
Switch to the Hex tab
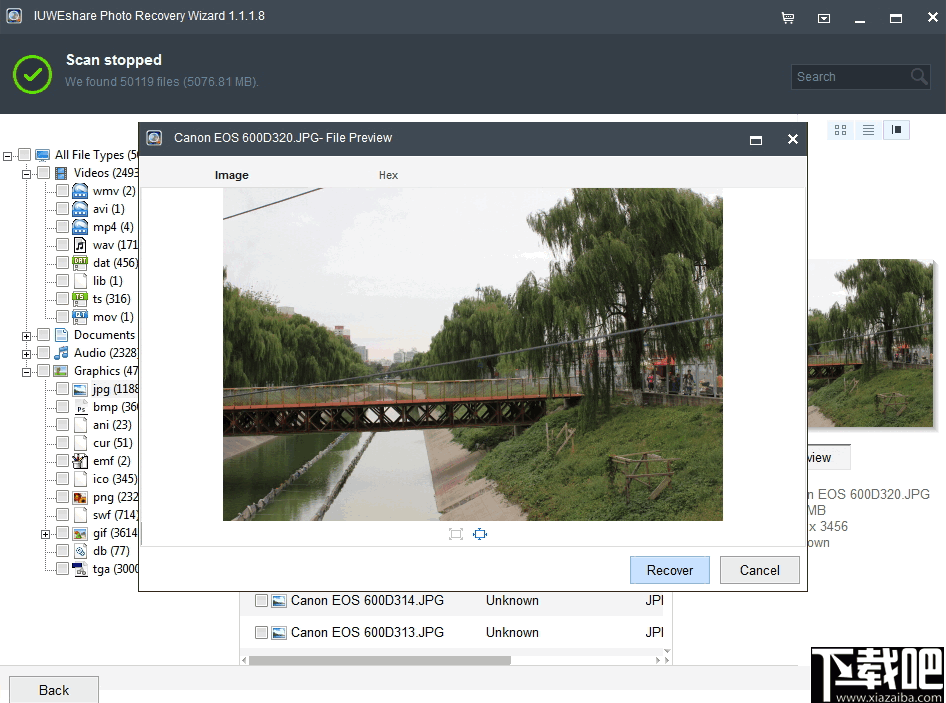[388, 174]
